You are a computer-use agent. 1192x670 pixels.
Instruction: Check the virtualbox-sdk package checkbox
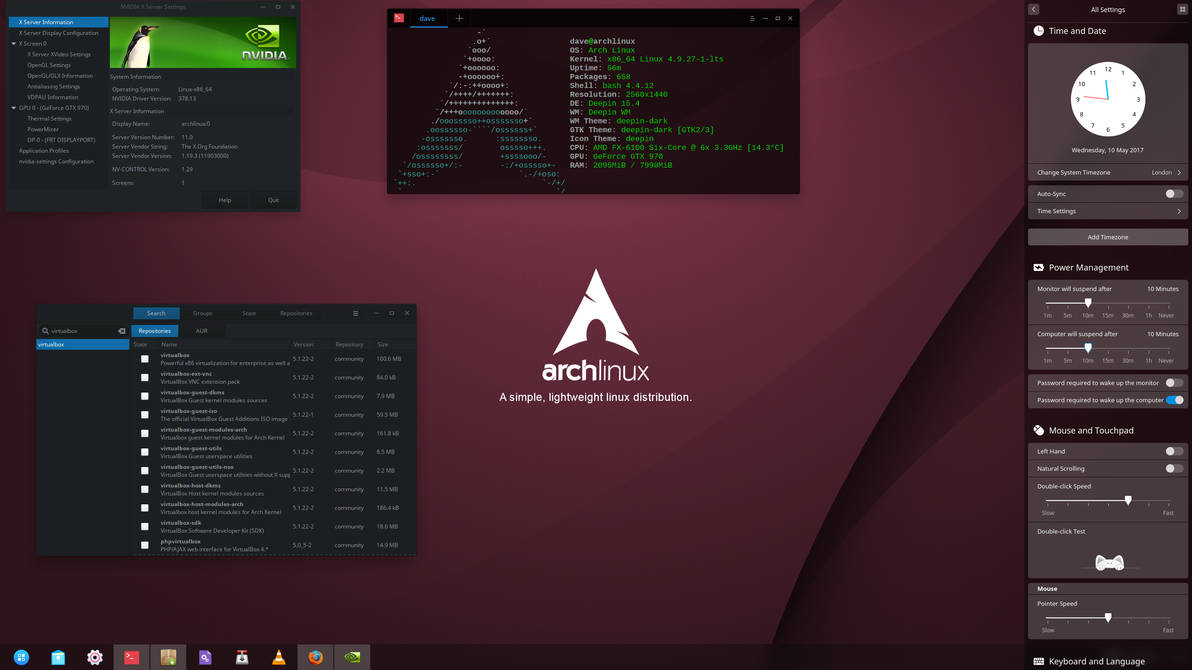tap(144, 526)
